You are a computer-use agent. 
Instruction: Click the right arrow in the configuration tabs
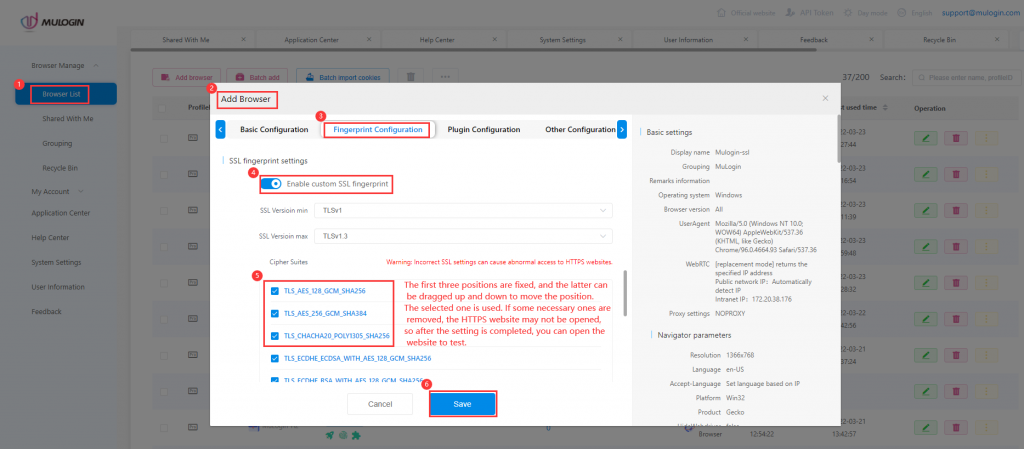622,129
